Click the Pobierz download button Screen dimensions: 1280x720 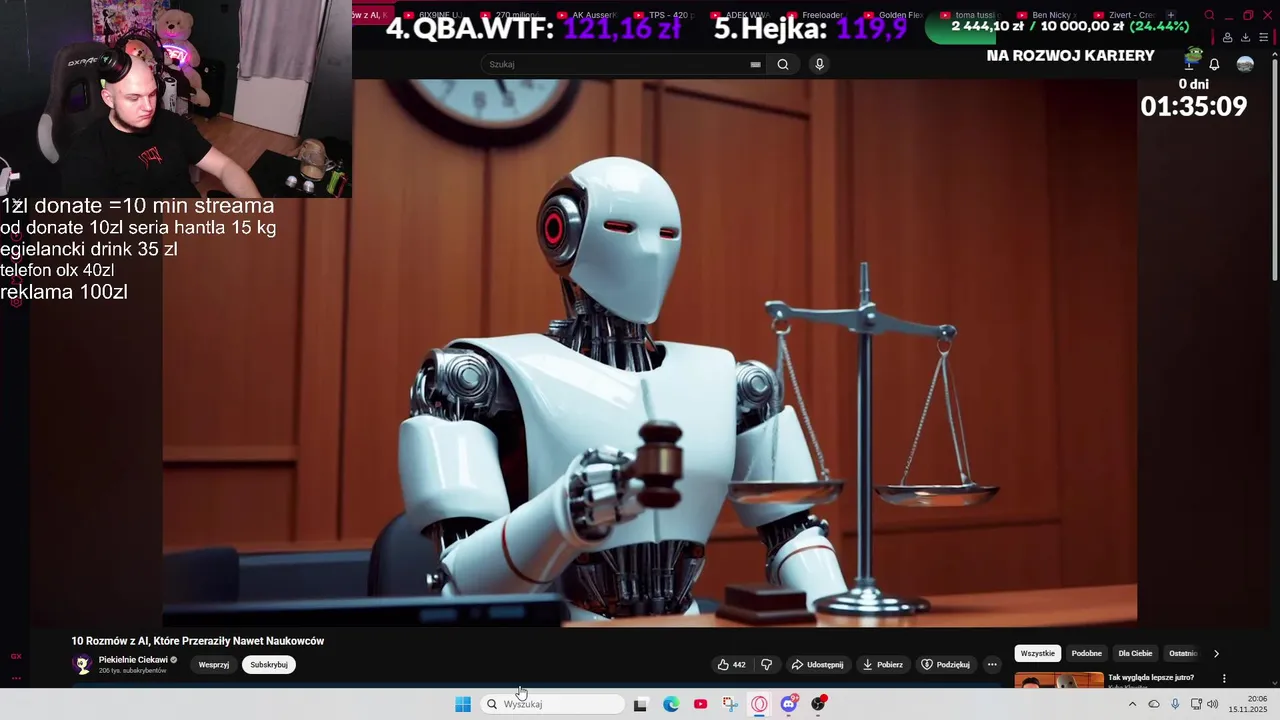click(883, 664)
